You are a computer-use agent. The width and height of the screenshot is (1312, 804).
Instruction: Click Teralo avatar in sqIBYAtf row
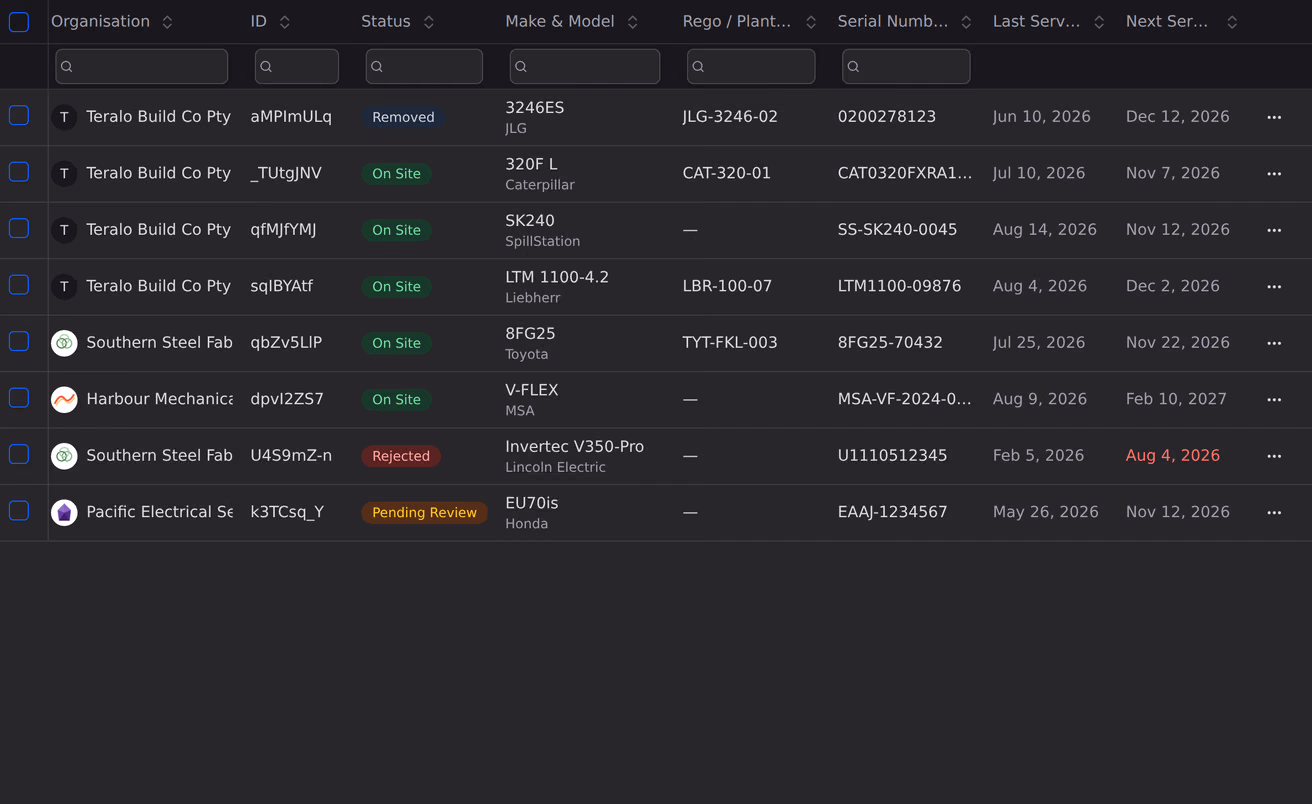click(x=64, y=286)
